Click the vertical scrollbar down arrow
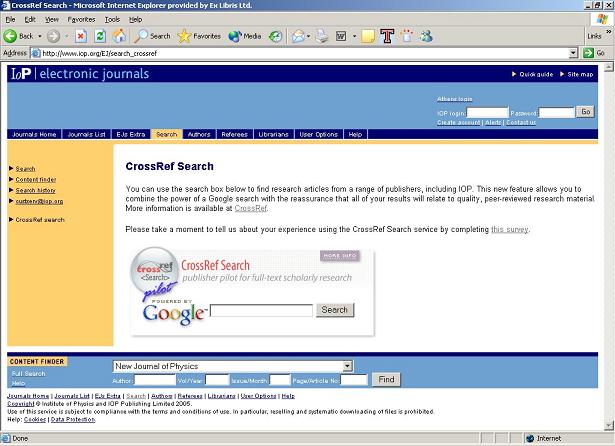Viewport: 615px width, 446px height. (609, 425)
